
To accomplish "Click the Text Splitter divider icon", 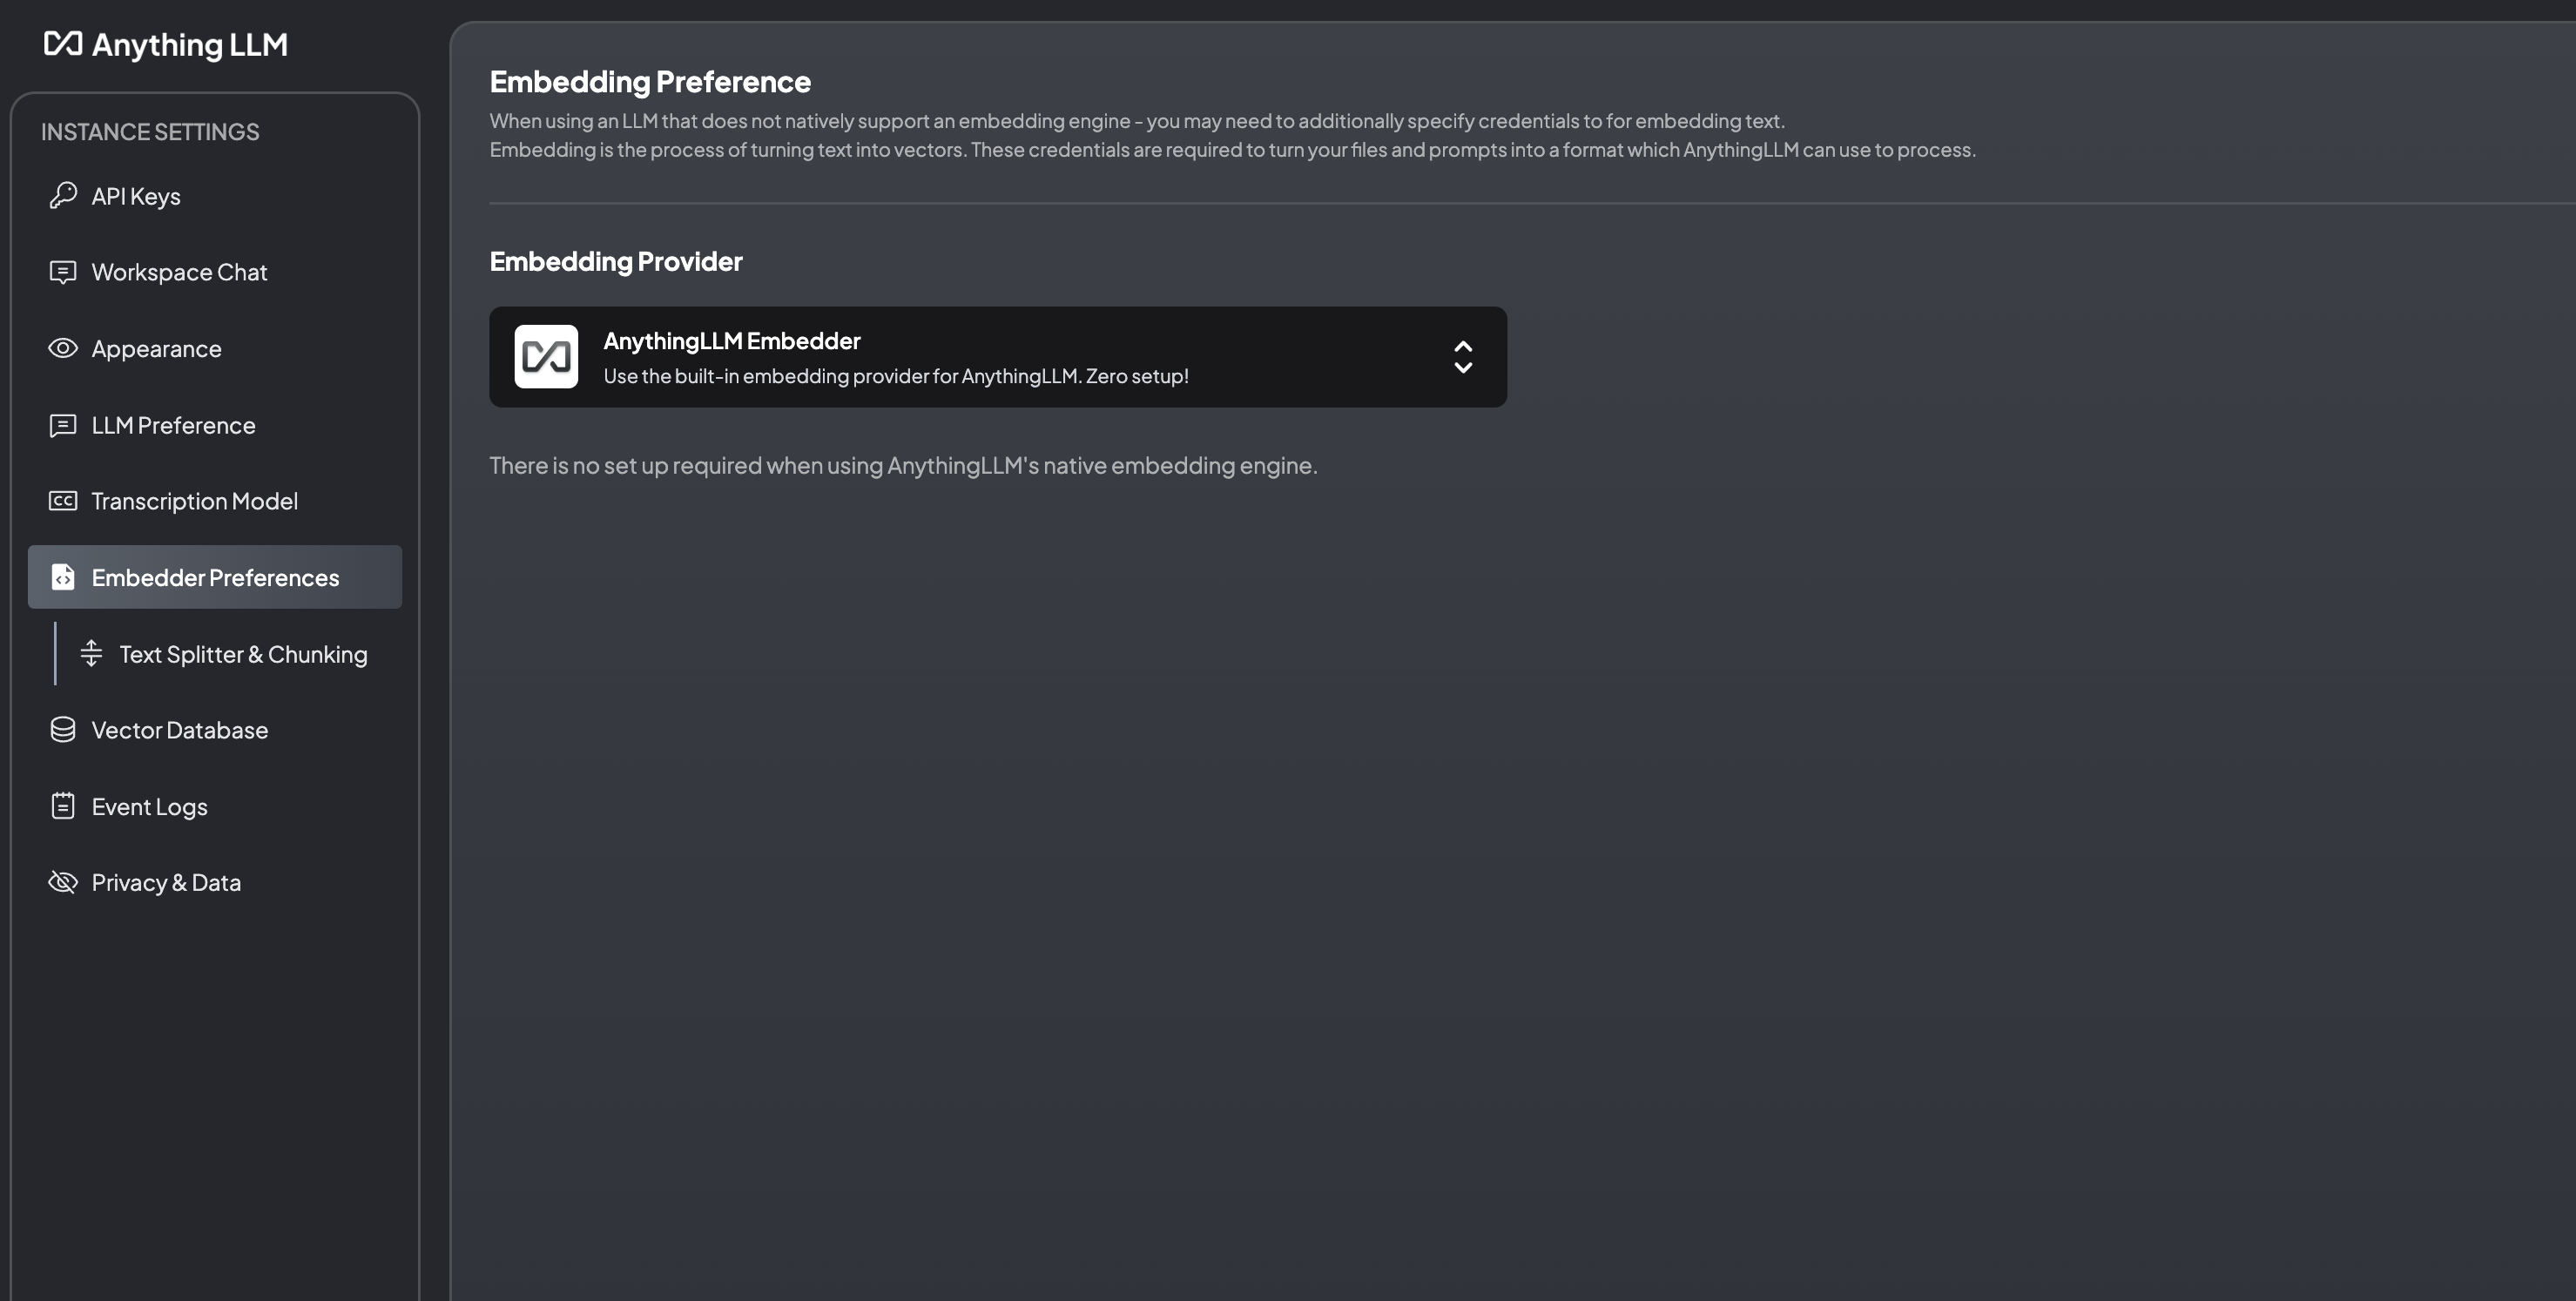I will 91,653.
